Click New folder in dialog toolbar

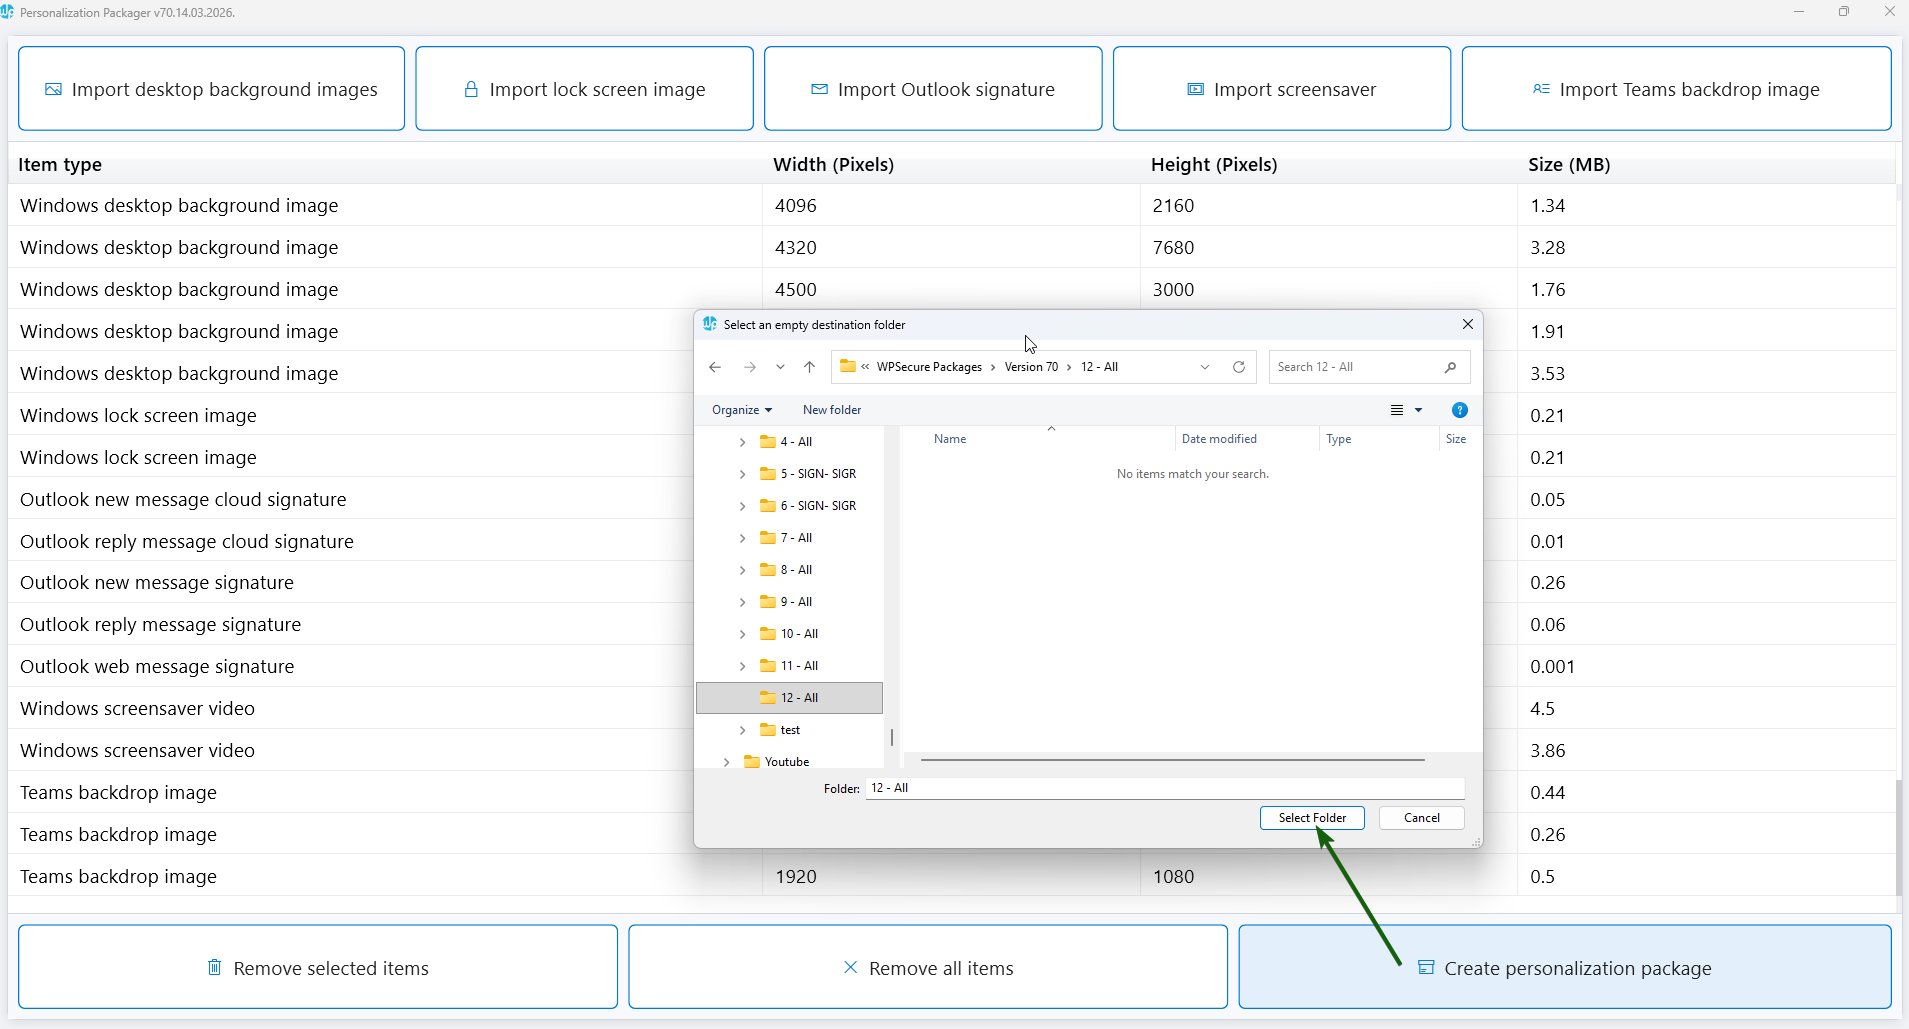831,410
